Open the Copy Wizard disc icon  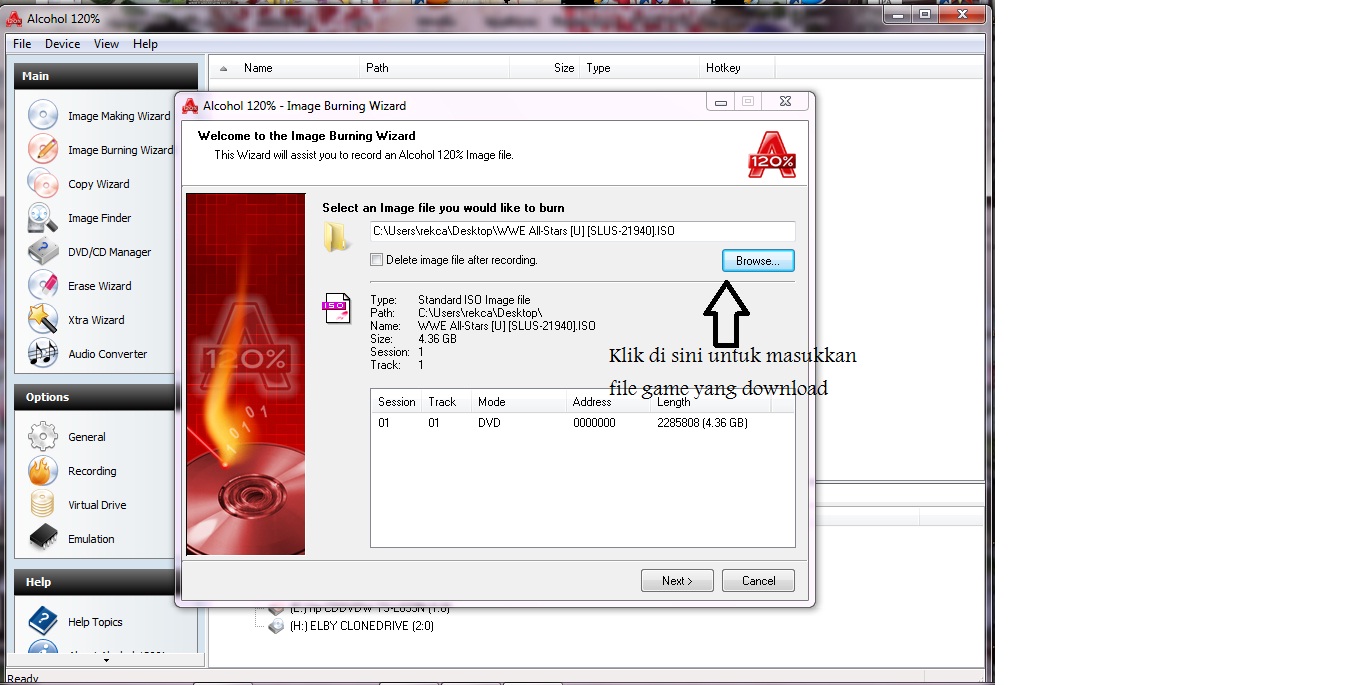point(43,184)
